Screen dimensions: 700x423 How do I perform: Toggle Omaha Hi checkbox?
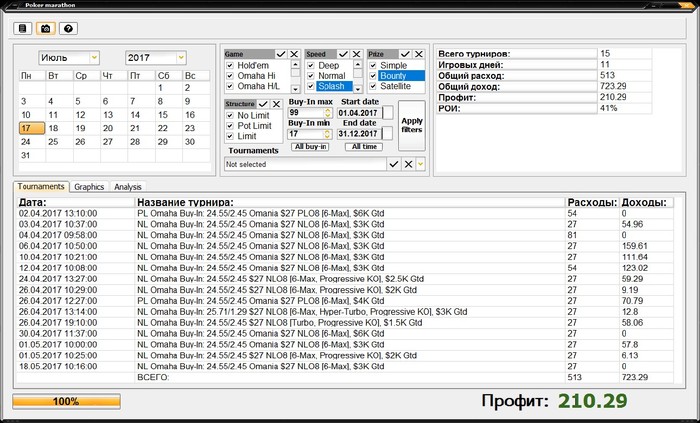coord(230,76)
